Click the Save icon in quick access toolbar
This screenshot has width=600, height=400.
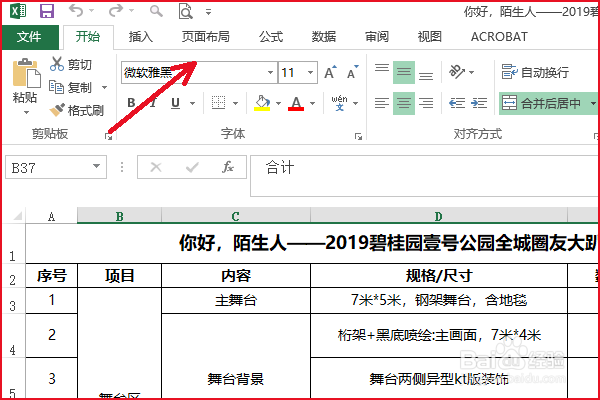[47, 11]
